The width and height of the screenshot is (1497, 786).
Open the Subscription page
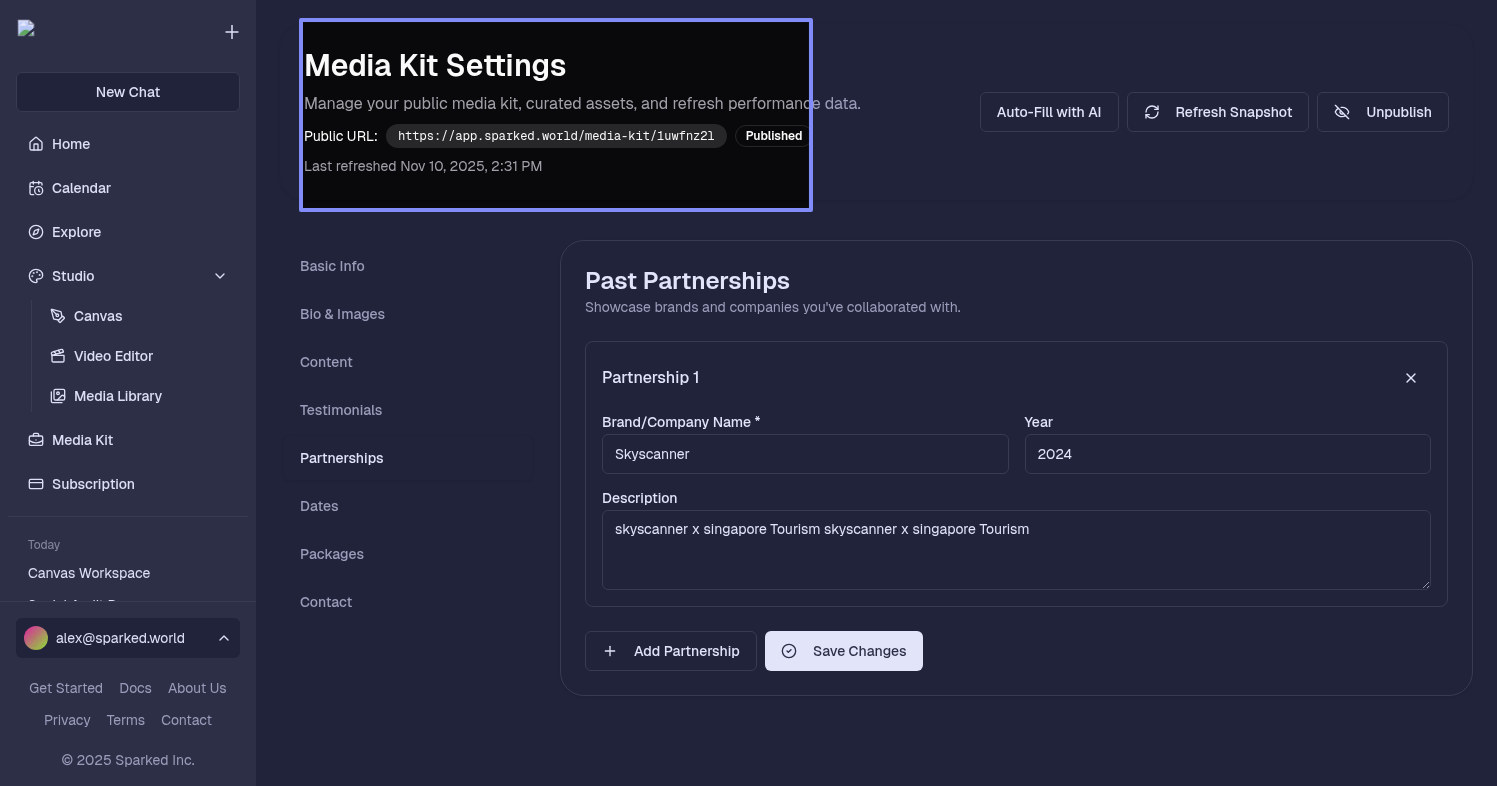93,484
